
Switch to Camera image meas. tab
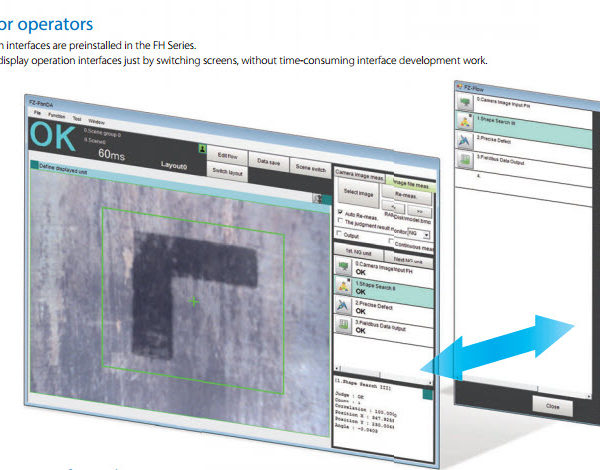[359, 175]
